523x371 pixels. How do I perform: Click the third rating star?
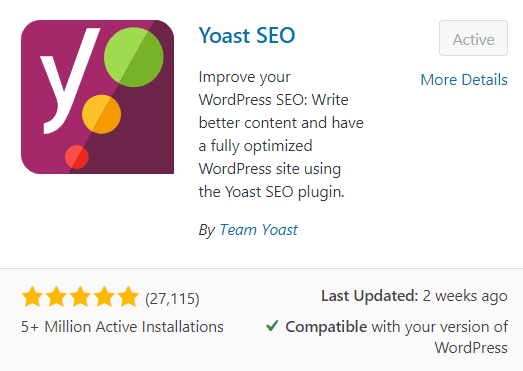[80, 296]
